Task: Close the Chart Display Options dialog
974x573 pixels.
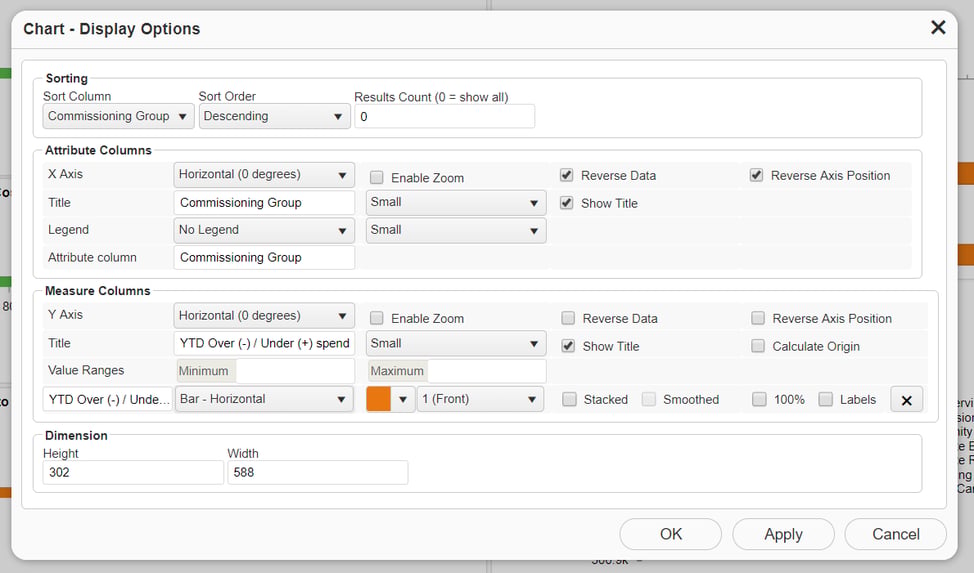Action: click(x=938, y=27)
